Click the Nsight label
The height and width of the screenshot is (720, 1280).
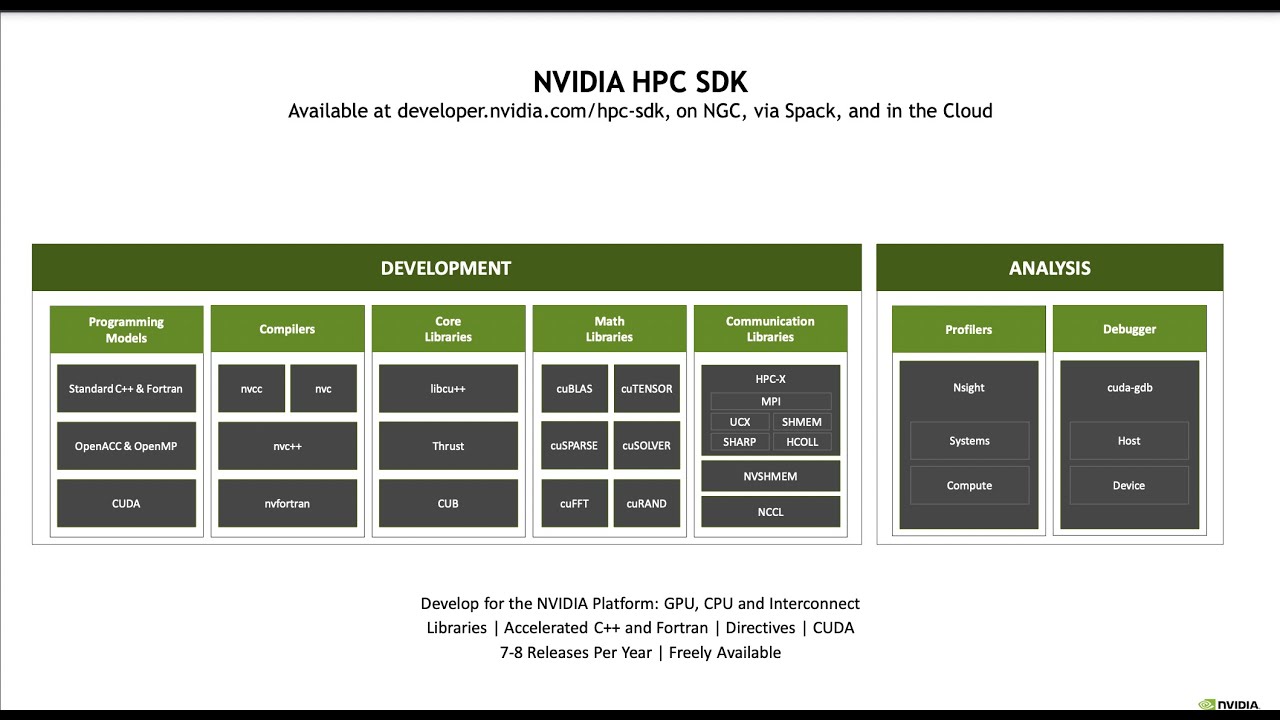click(x=969, y=388)
